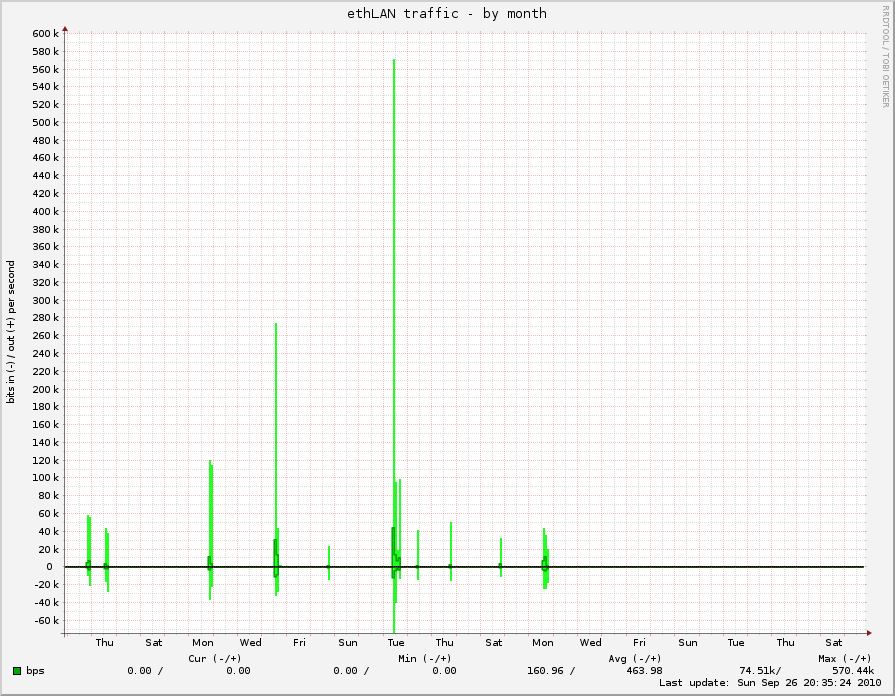This screenshot has width=895, height=696.
Task: Click the 'Avg (-/+)' column header
Action: [x=635, y=658]
